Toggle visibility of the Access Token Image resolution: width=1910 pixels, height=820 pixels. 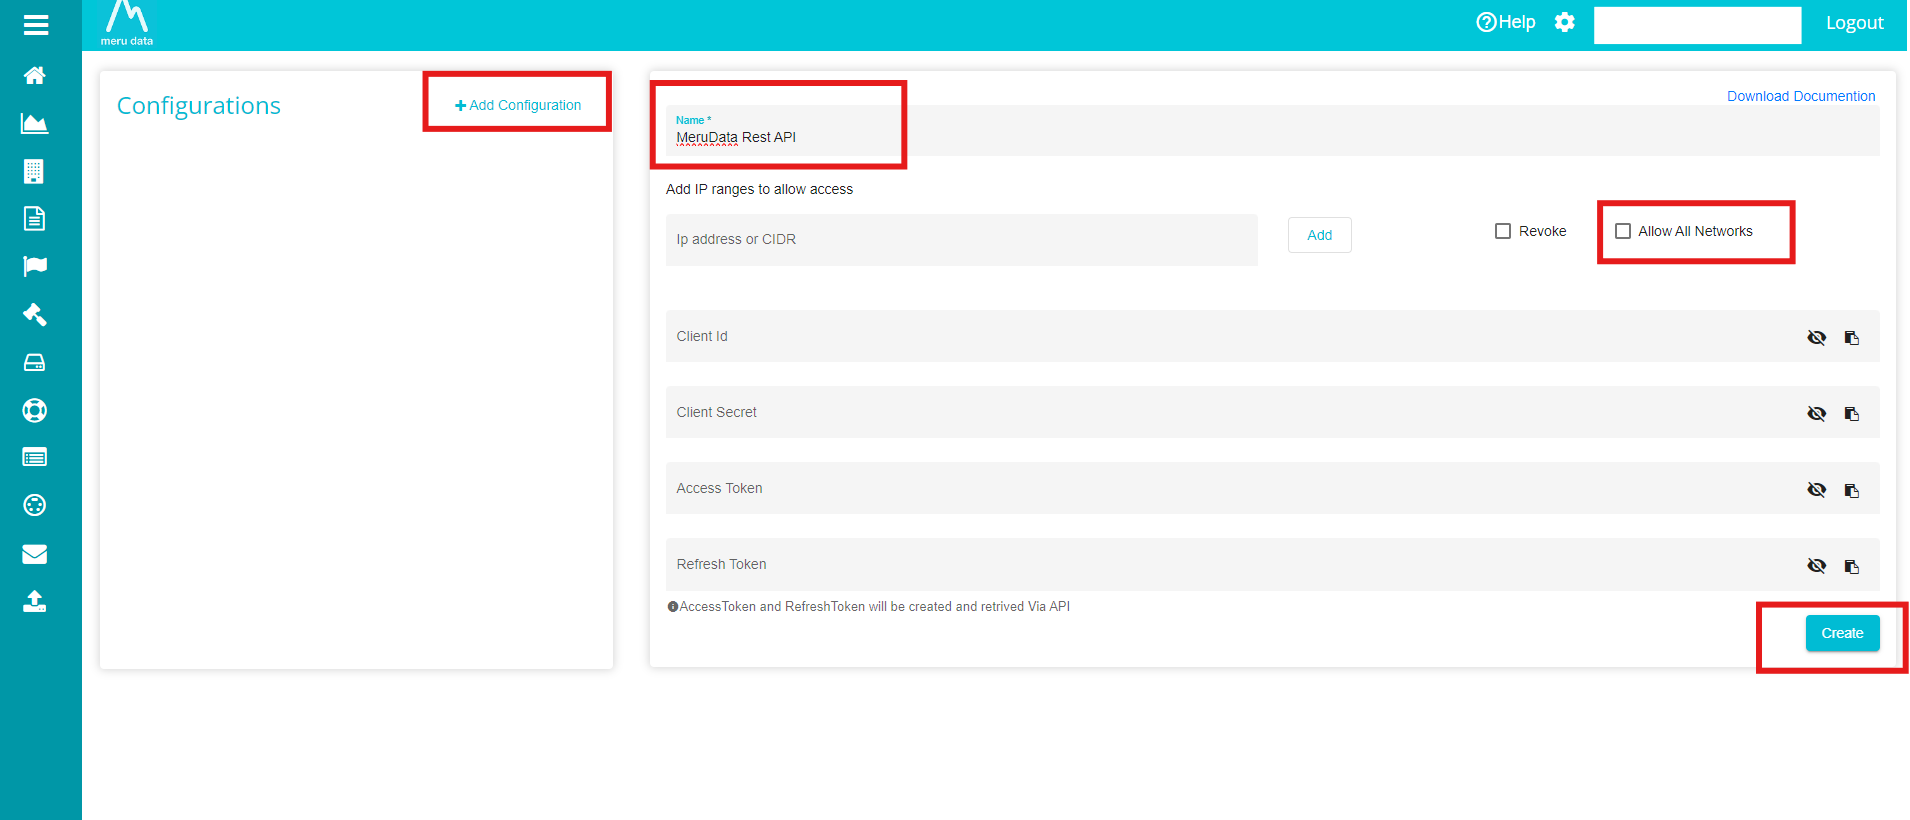point(1817,490)
